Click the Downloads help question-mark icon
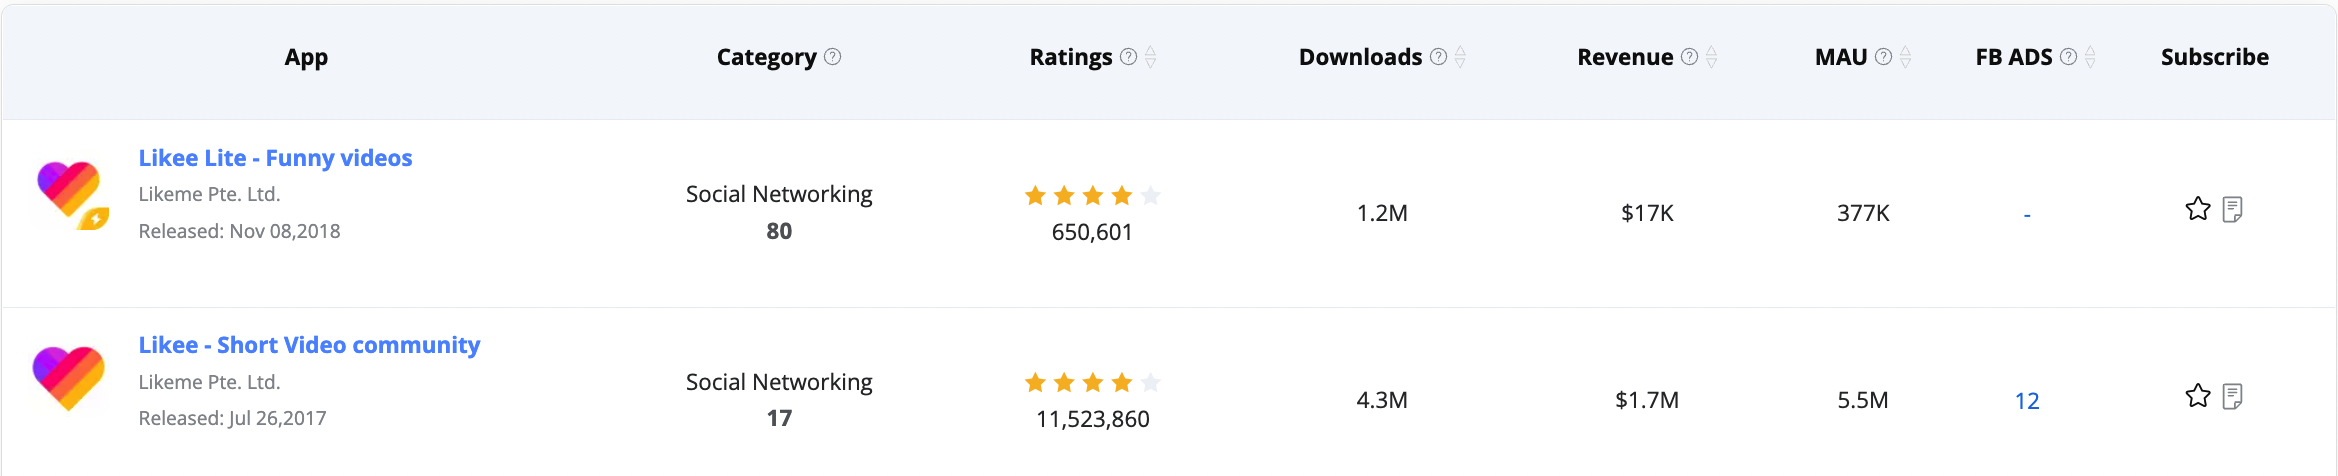This screenshot has width=2338, height=476. (x=1438, y=57)
